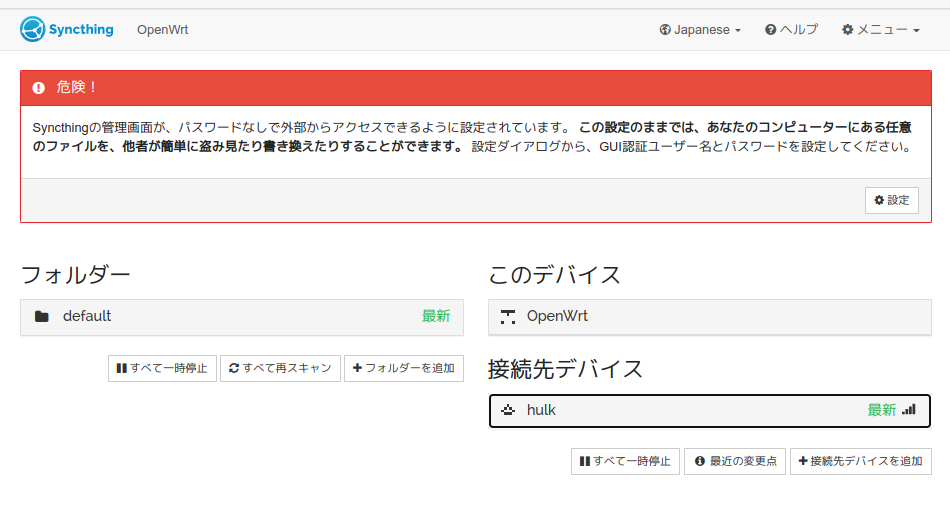The width and height of the screenshot is (950, 507).
Task: Click the 危険！ alert title
Action: [77, 87]
